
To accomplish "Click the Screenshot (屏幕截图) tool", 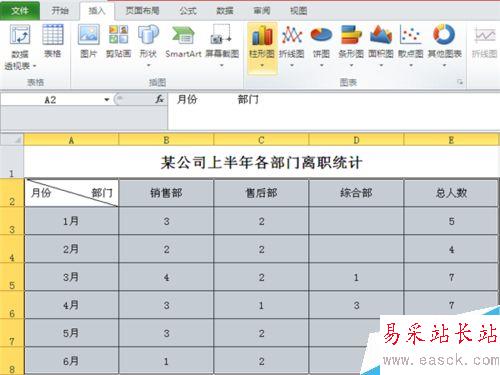I will pyautogui.click(x=222, y=45).
